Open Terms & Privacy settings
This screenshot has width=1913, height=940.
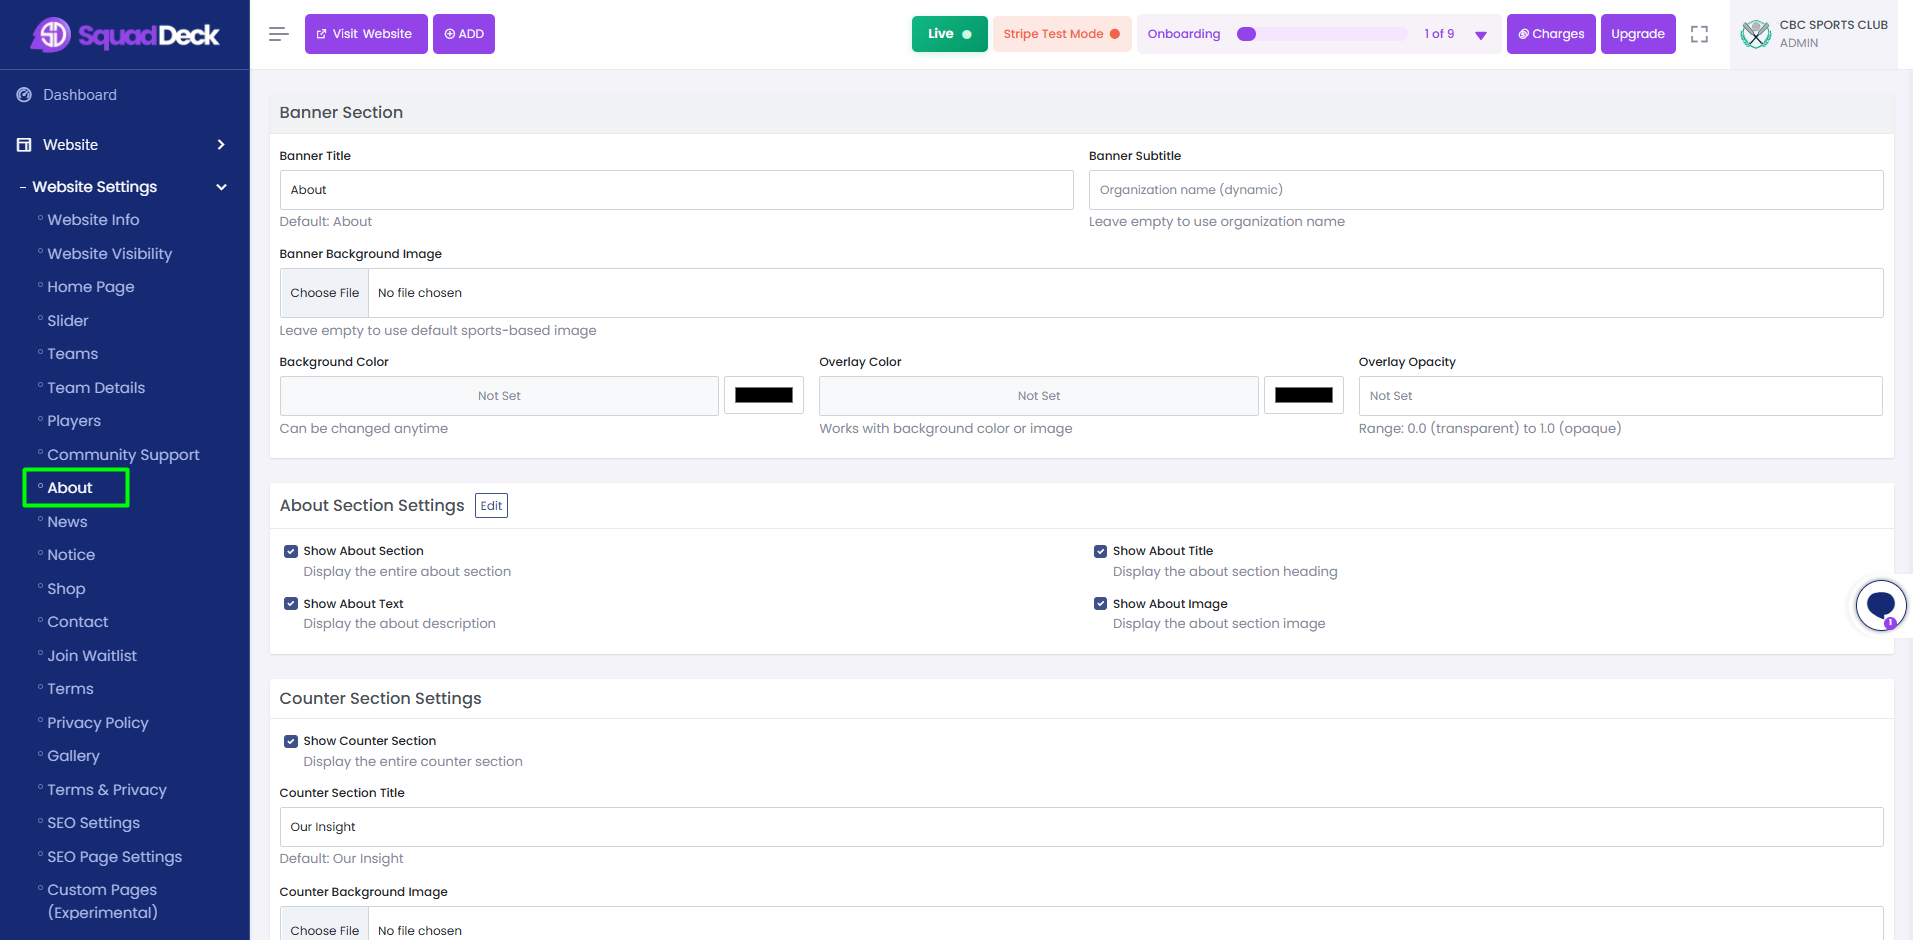coord(107,790)
